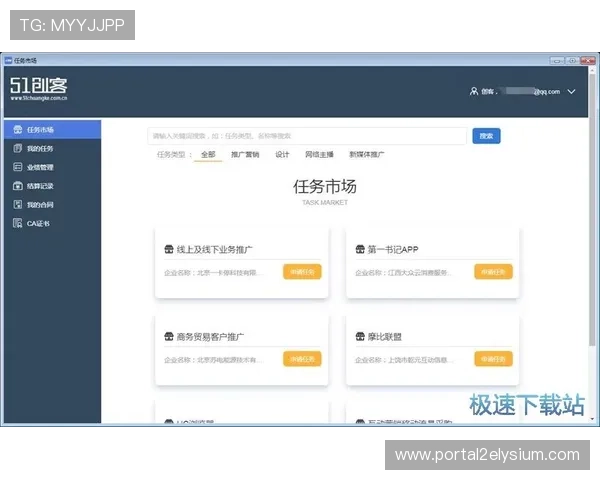Viewport: 600px width, 480px height.
Task: Open 业绩管理 in sidebar menu
Action: (x=52, y=167)
